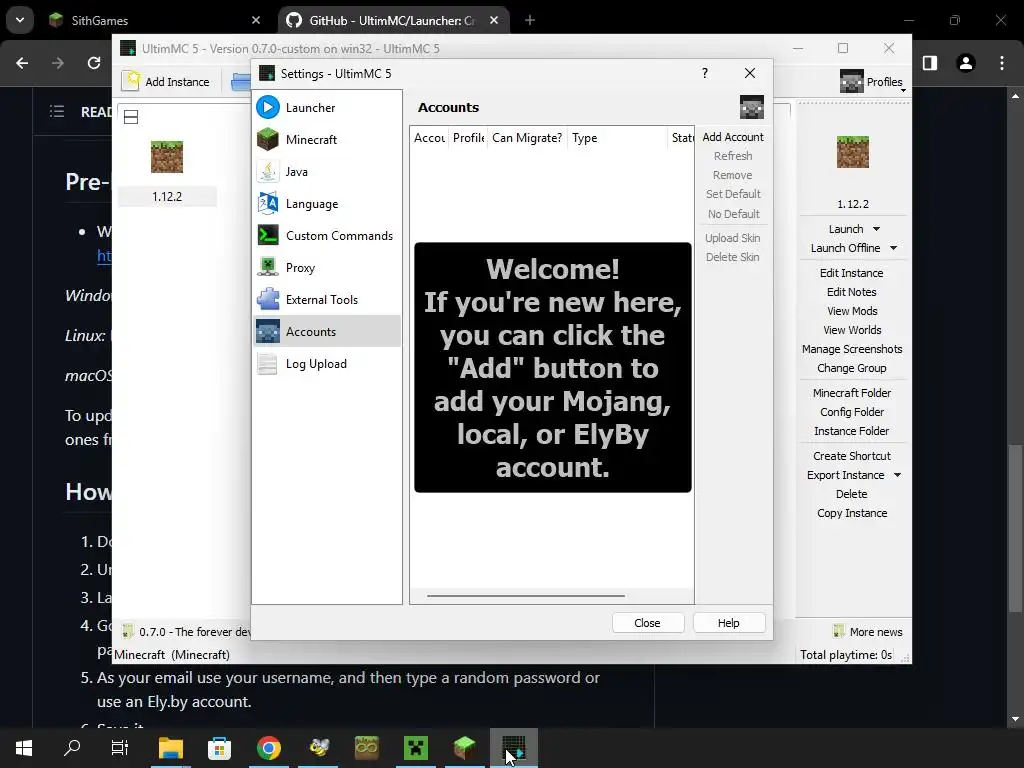This screenshot has width=1024, height=768.
Task: Click the Type column header
Action: (x=617, y=138)
